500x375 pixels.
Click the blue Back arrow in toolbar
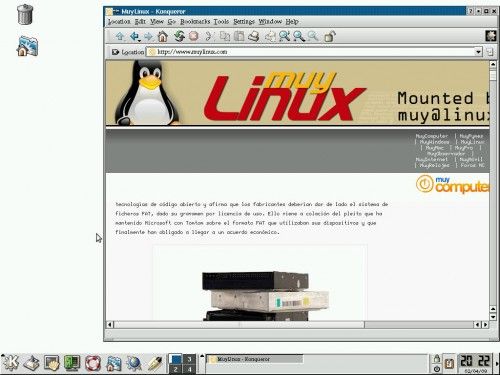(134, 36)
